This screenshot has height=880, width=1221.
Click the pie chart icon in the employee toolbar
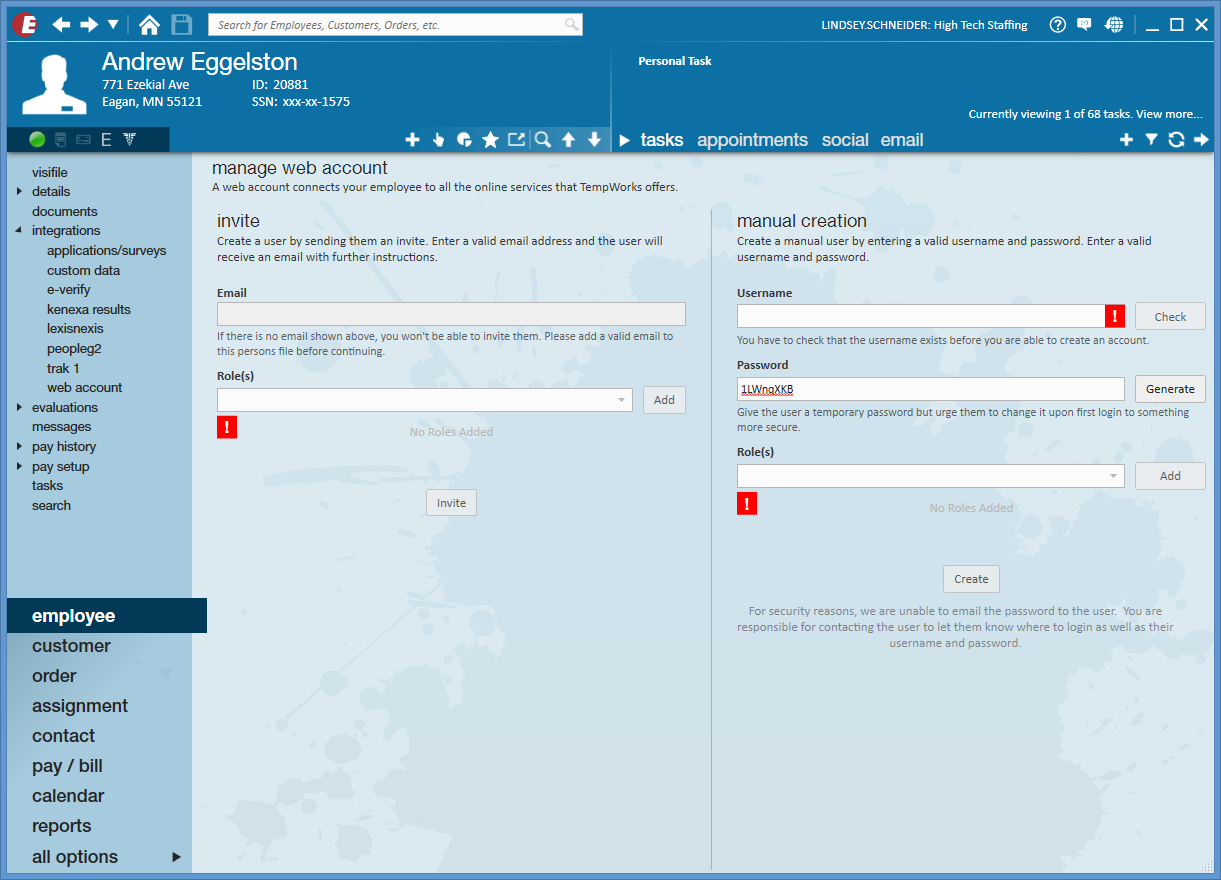point(464,140)
